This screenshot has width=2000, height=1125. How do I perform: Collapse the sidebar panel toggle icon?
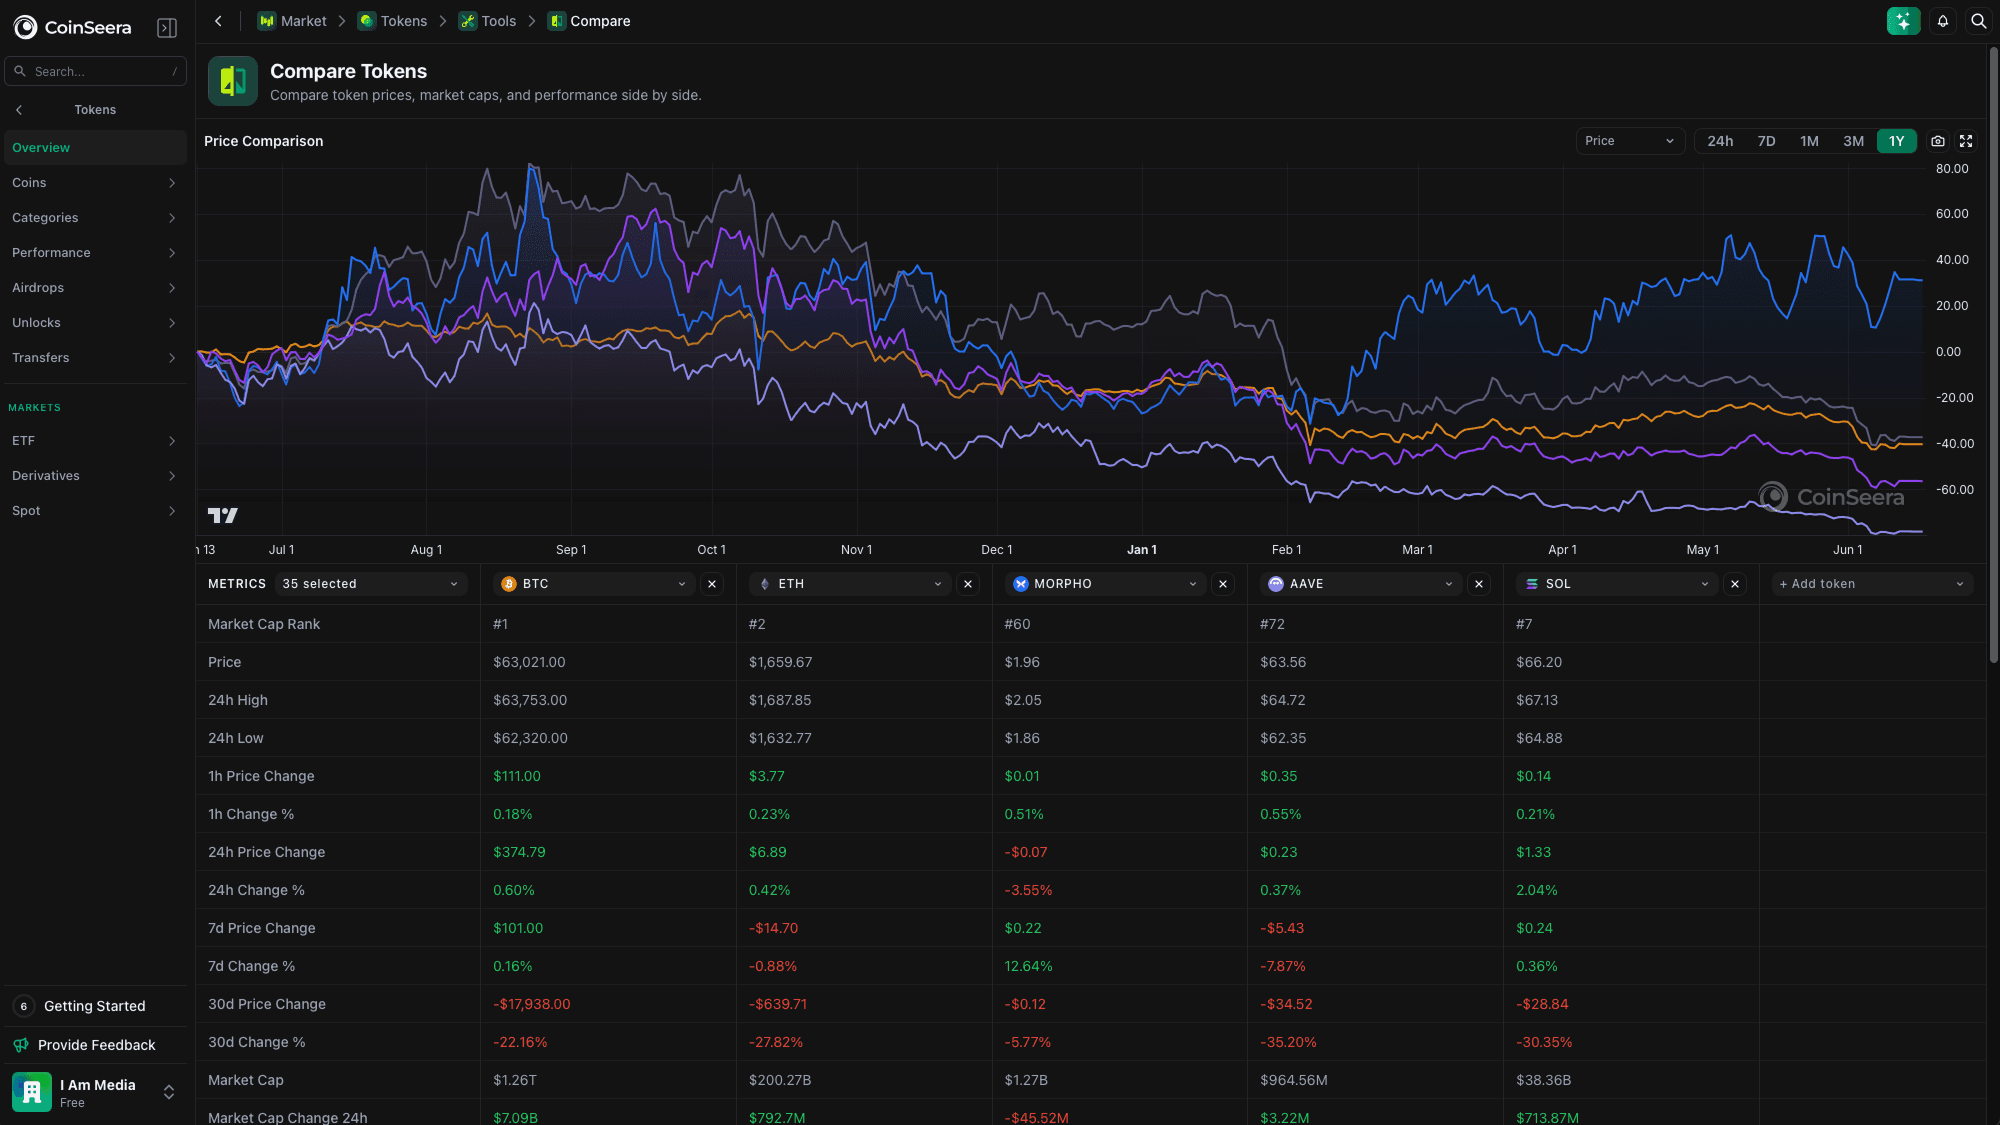click(x=167, y=28)
